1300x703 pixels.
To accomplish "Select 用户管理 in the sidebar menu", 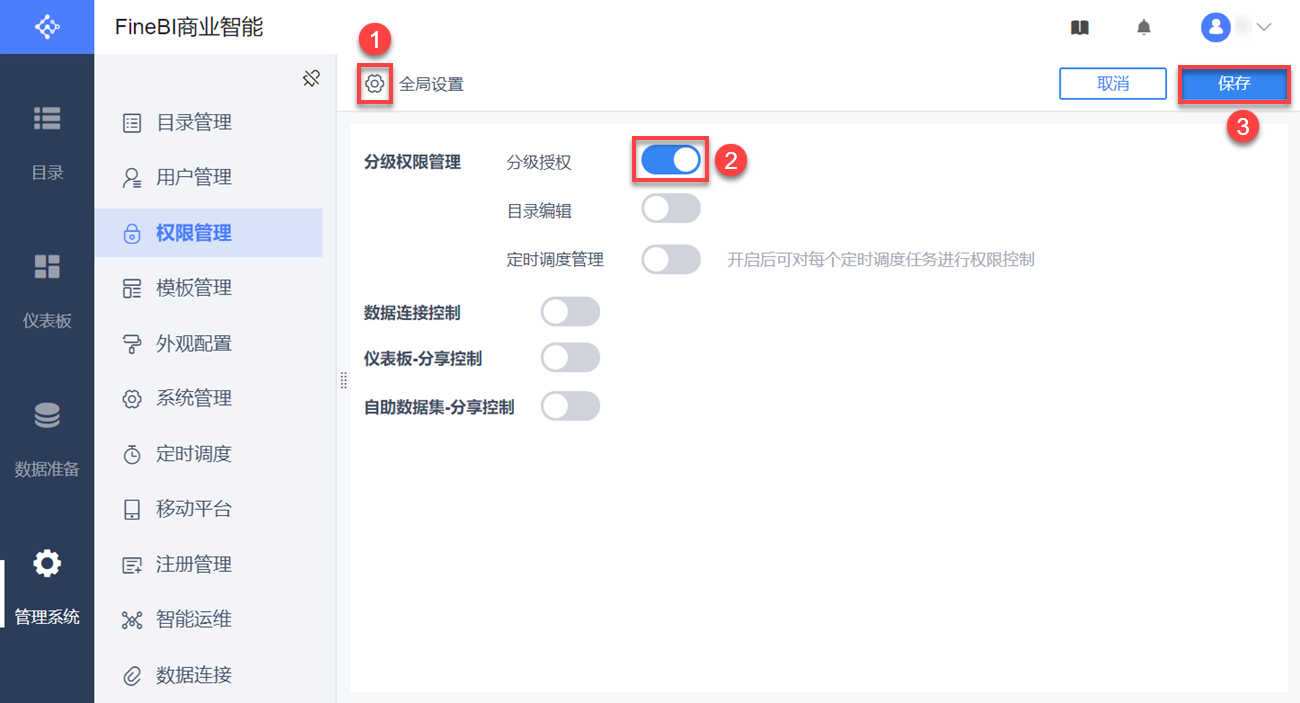I will (193, 178).
